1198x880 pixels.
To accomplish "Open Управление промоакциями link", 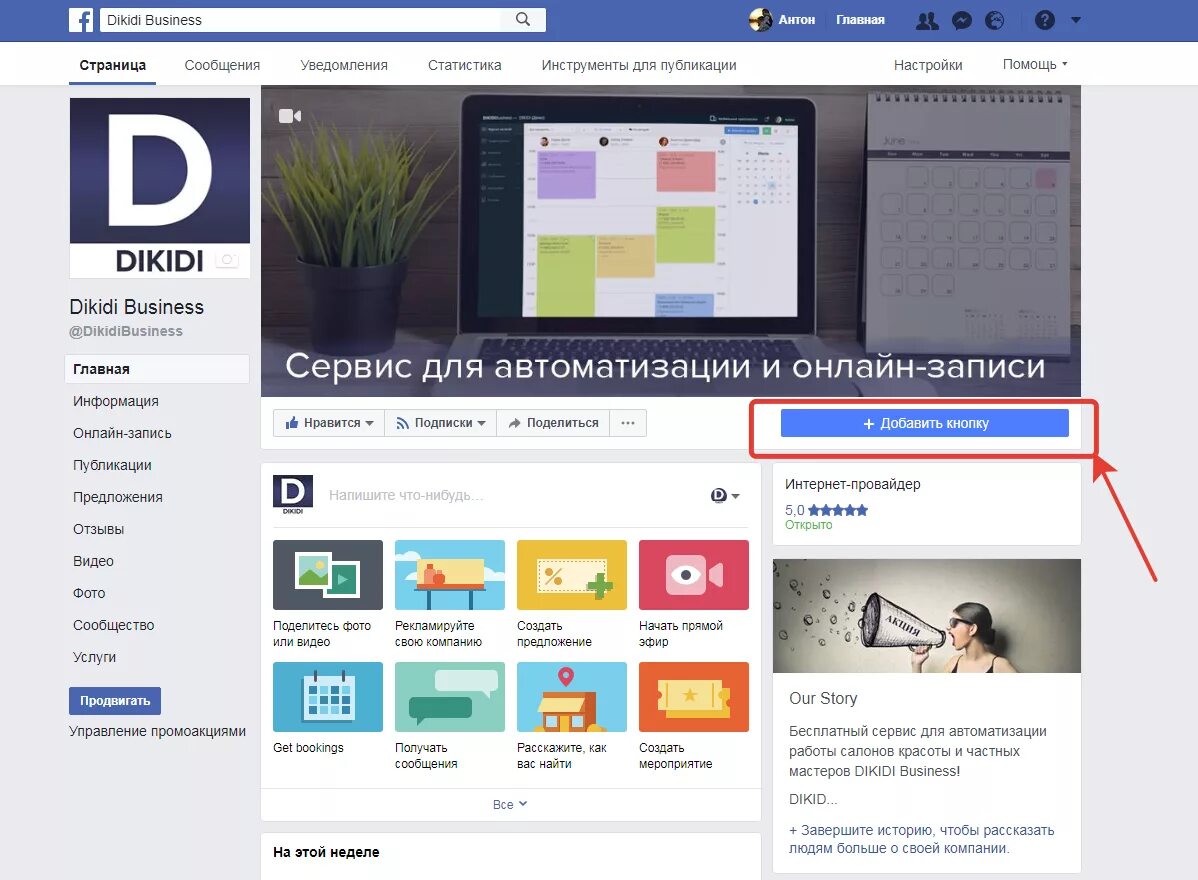I will pyautogui.click(x=157, y=731).
